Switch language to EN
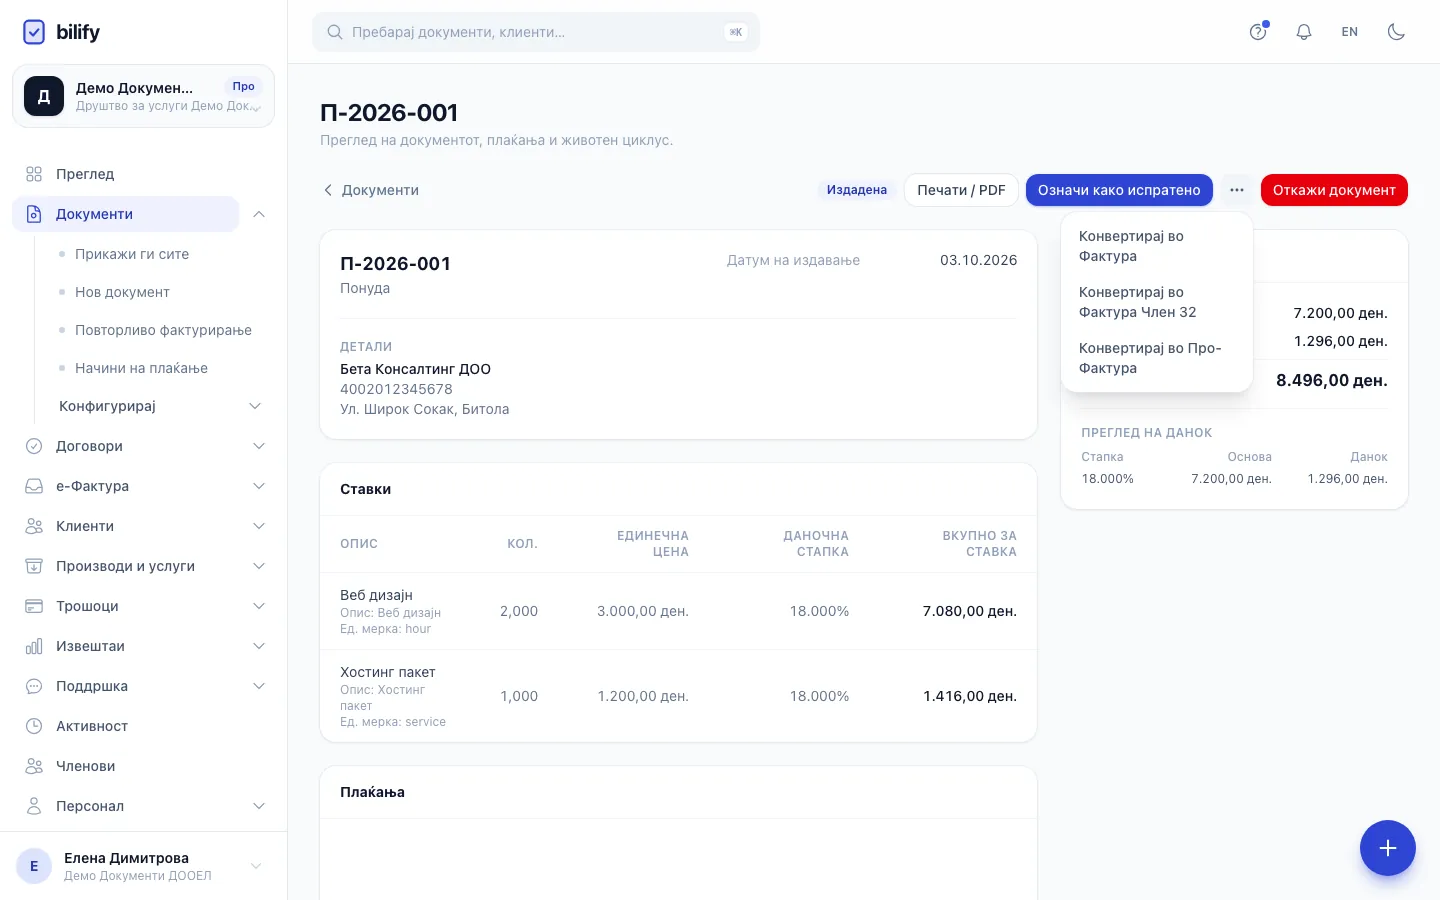 coord(1350,32)
